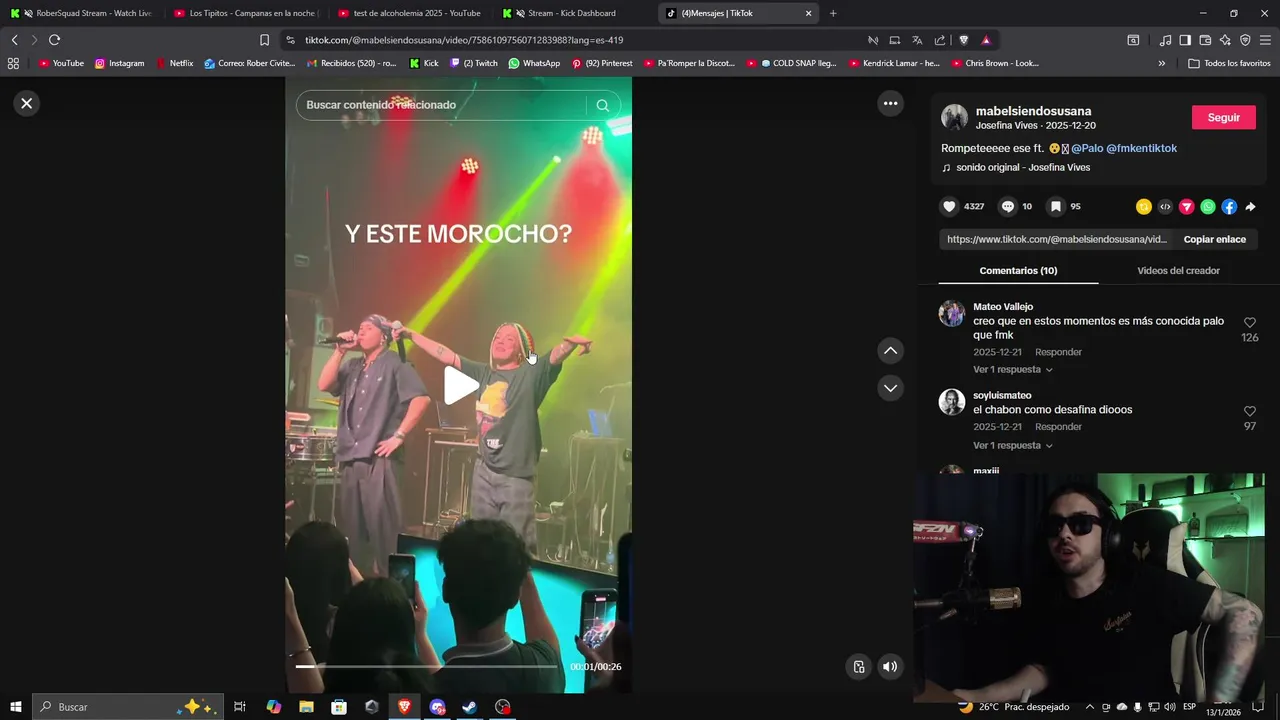Click the address bar URL
Image resolution: width=1280 pixels, height=720 pixels.
tap(464, 40)
